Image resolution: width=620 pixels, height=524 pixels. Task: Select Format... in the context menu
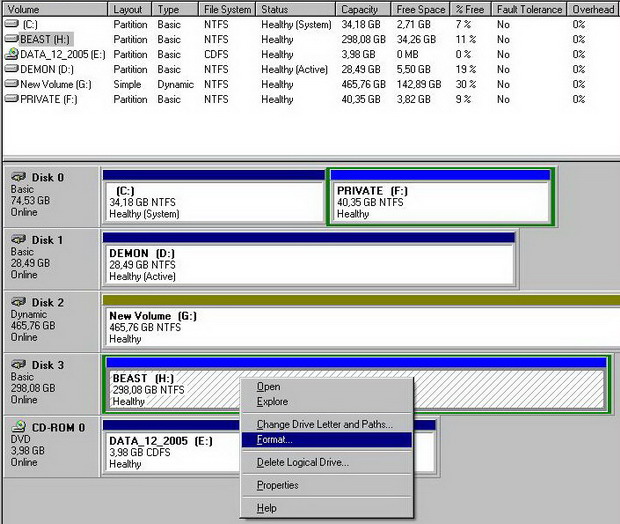[327, 440]
